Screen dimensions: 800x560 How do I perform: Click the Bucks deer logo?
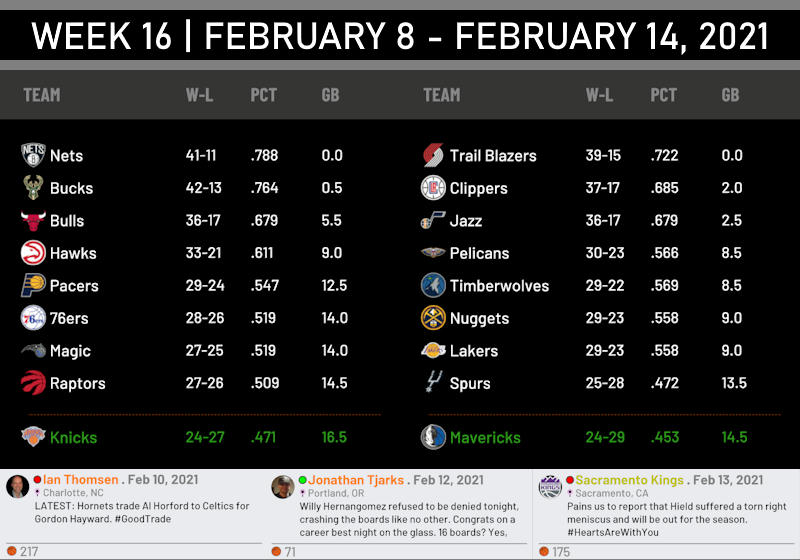33,187
